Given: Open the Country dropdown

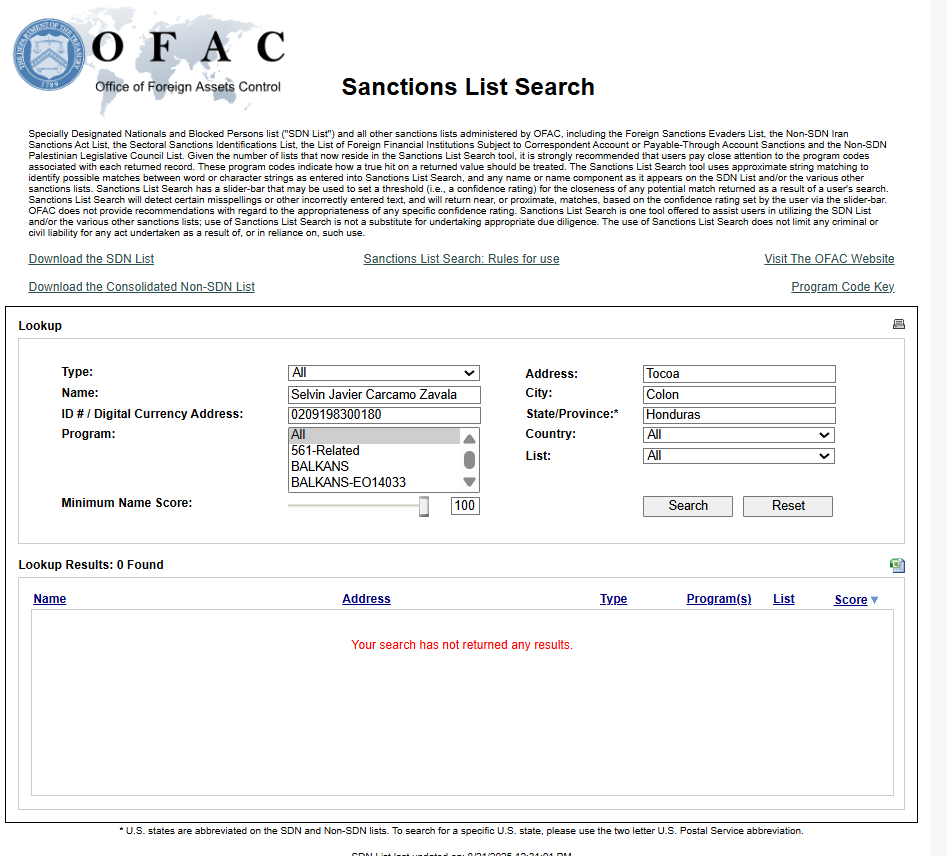Looking at the screenshot, I should 738,435.
